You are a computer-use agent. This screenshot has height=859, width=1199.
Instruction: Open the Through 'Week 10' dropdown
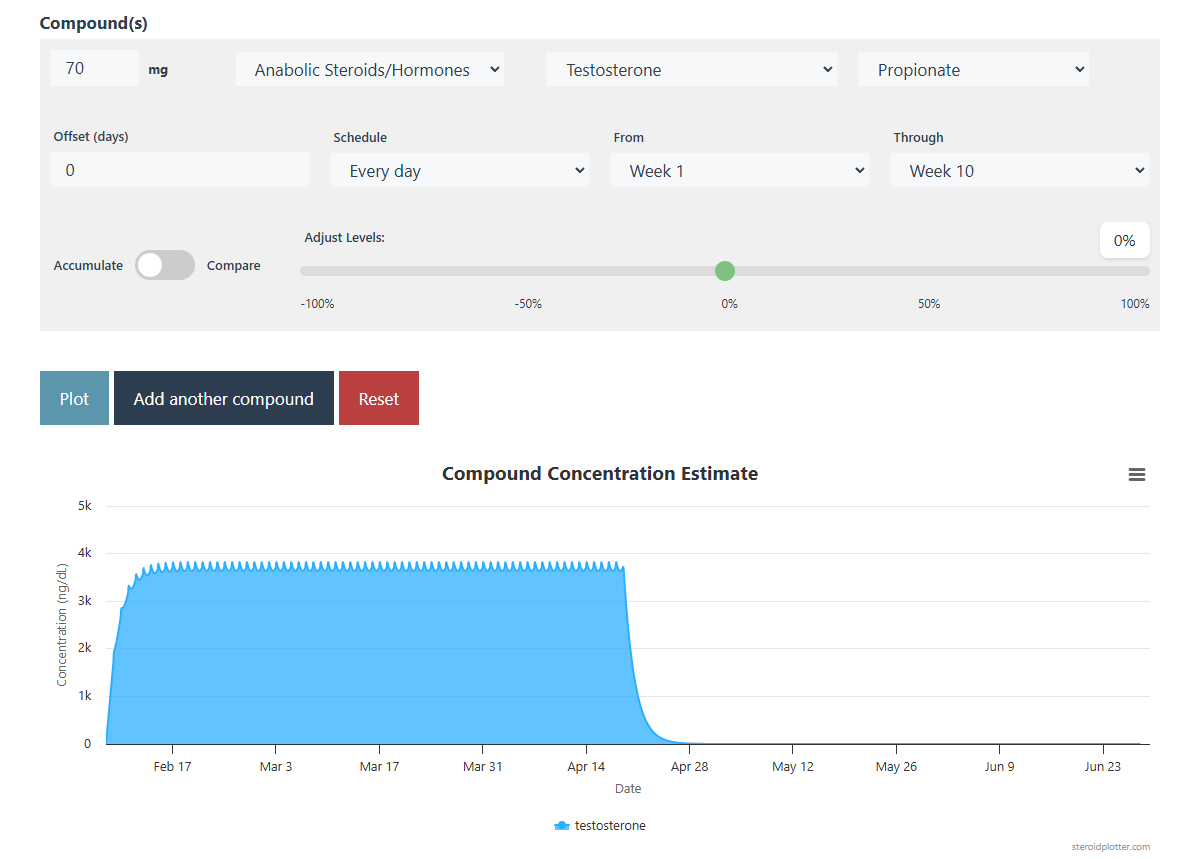1019,171
